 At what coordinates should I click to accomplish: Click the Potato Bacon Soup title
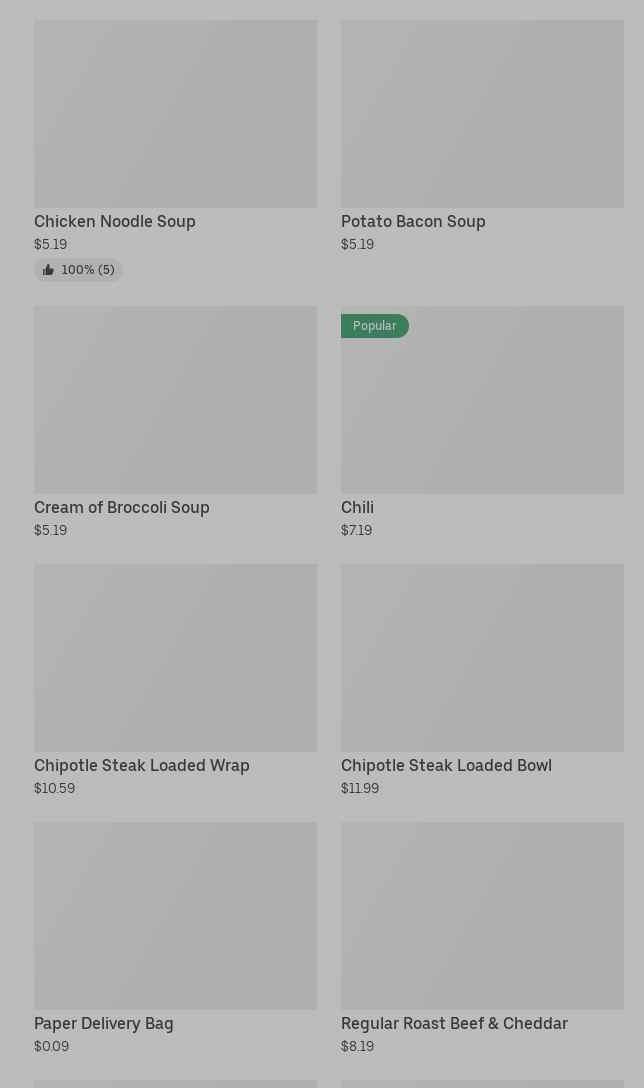413,221
